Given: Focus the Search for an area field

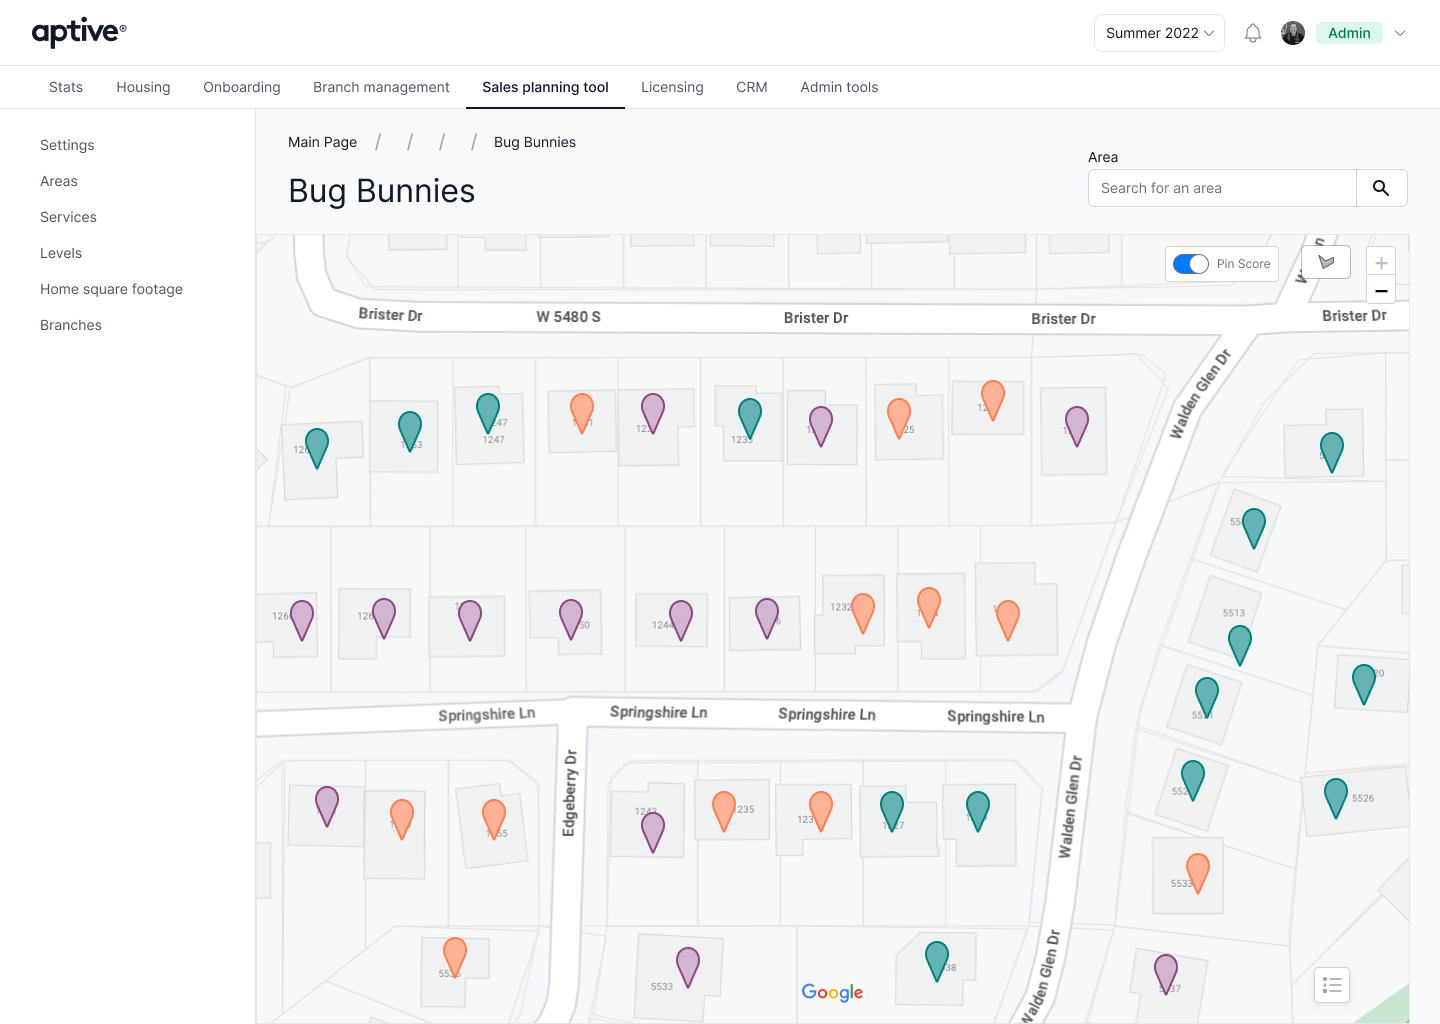Looking at the screenshot, I should click(x=1222, y=188).
